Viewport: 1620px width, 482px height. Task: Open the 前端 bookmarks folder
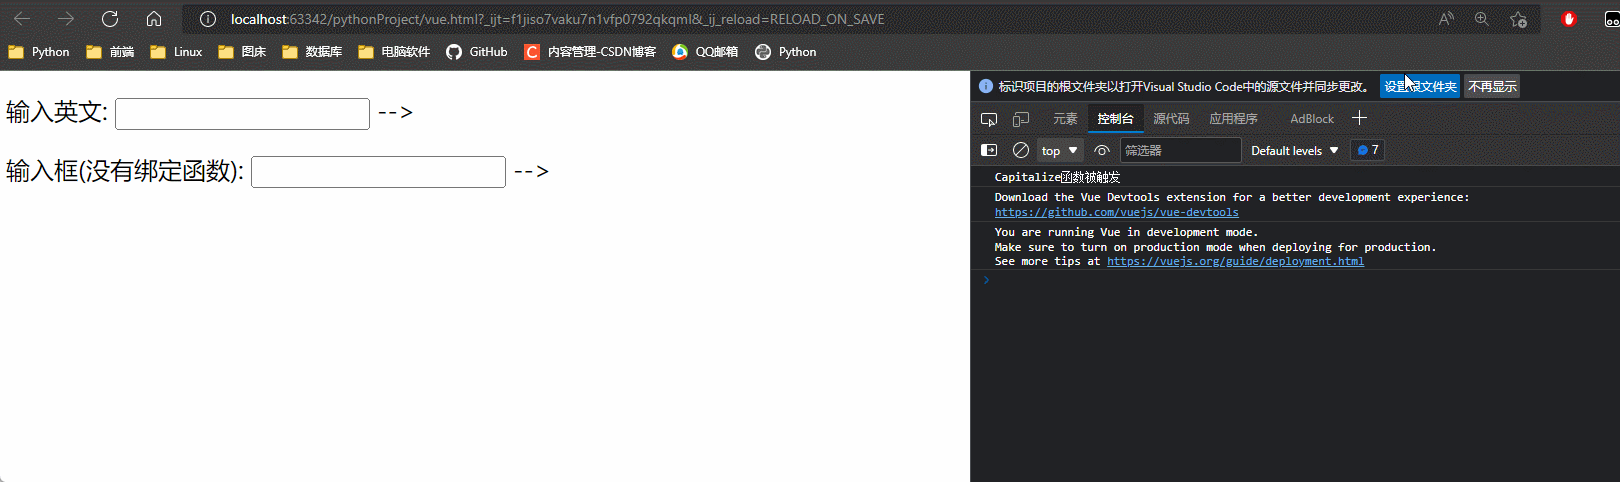click(110, 52)
